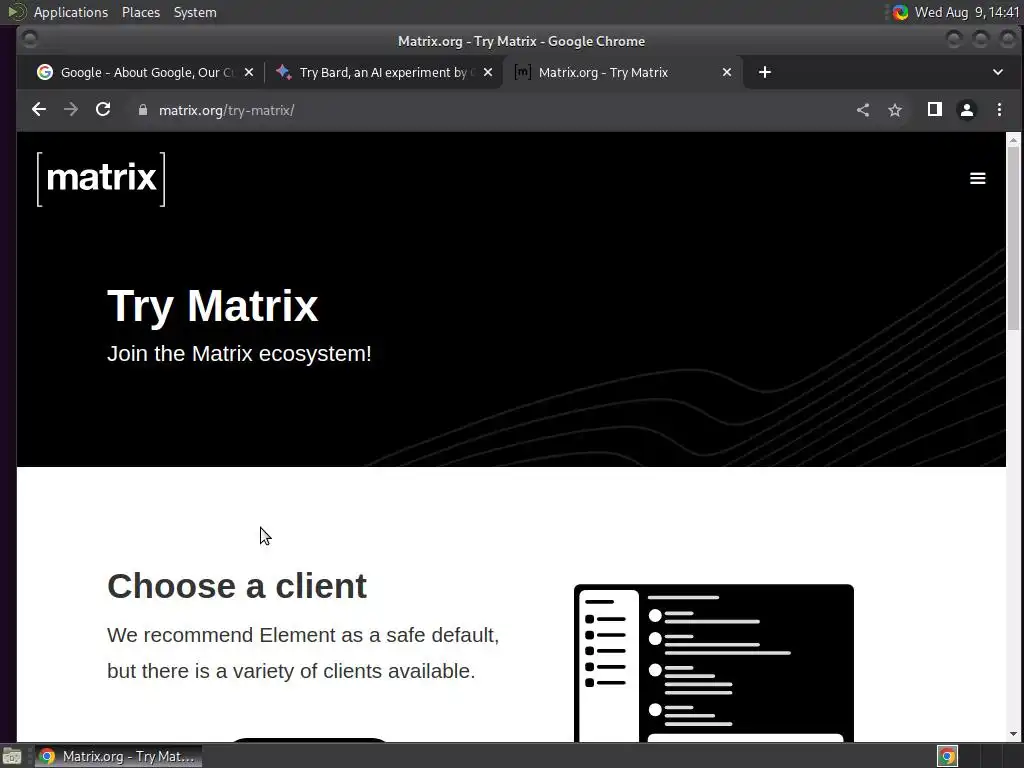Bookmark this tab with the star icon
Image resolution: width=1024 pixels, height=768 pixels.
[x=895, y=110]
